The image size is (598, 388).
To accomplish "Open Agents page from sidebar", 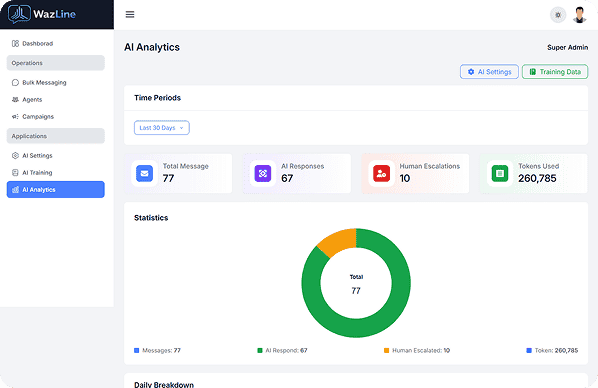I will coord(56,100).
